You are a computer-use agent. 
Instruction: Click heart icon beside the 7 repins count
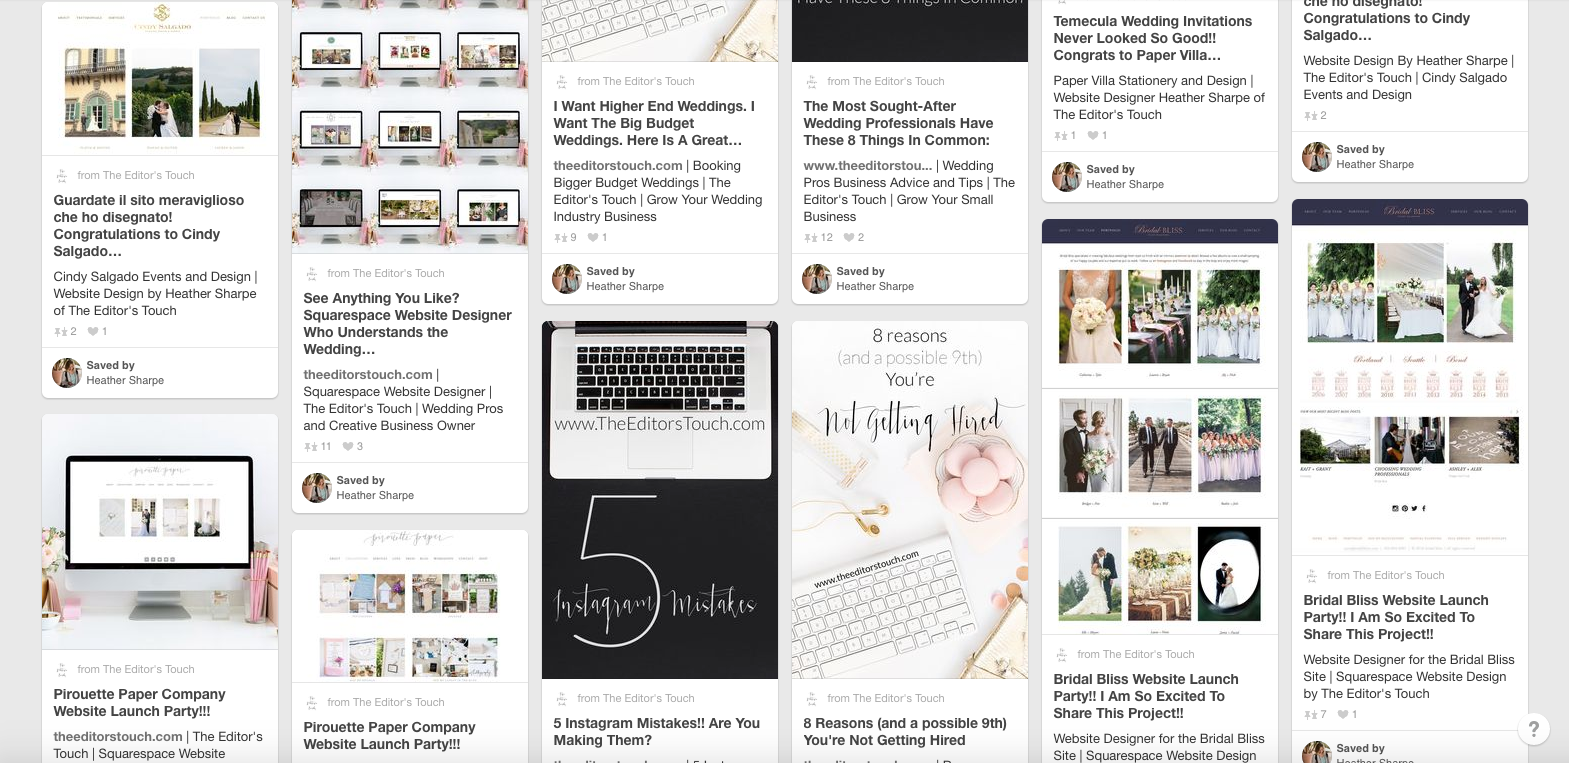1343,715
